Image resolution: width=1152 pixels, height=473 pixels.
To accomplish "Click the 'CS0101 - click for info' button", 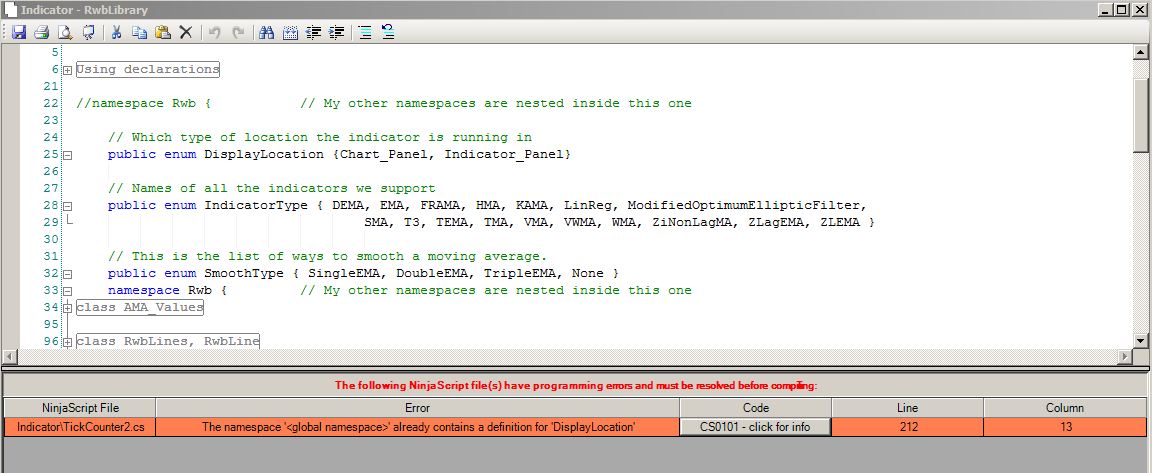I will (x=755, y=427).
